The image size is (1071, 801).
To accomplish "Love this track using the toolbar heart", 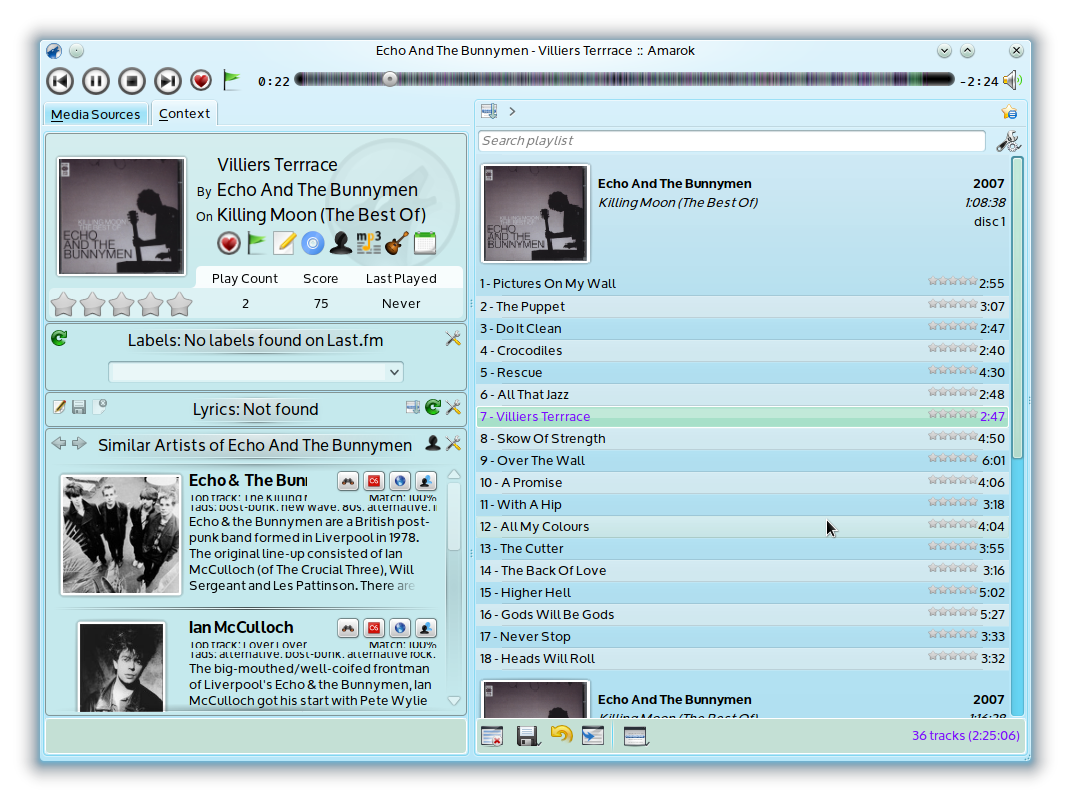I will tap(201, 81).
